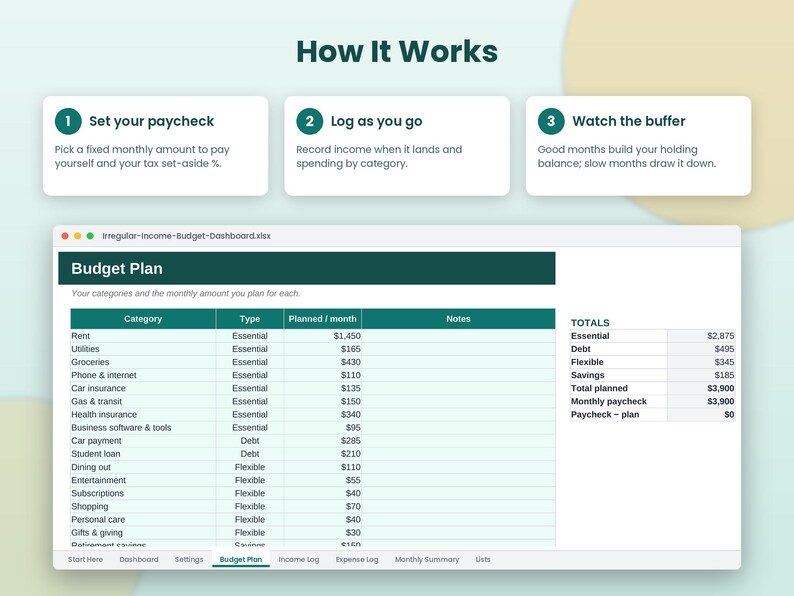Image resolution: width=794 pixels, height=596 pixels.
Task: Click the Flexible type of Dining out
Action: [x=250, y=467]
